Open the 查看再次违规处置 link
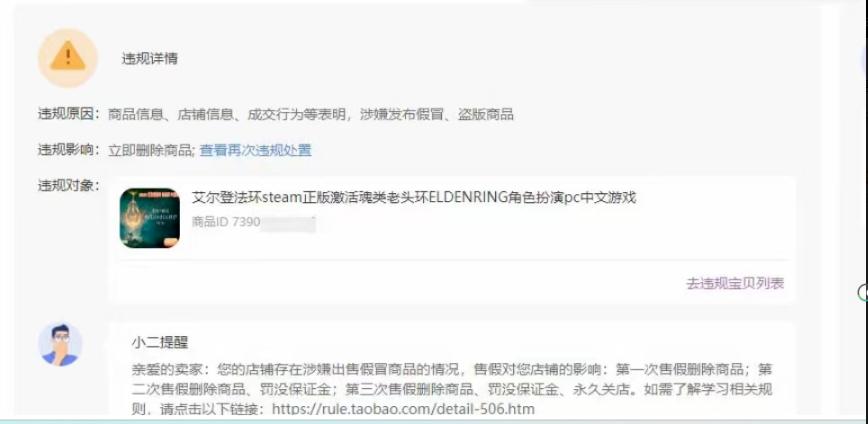The width and height of the screenshot is (868, 424). pos(255,150)
